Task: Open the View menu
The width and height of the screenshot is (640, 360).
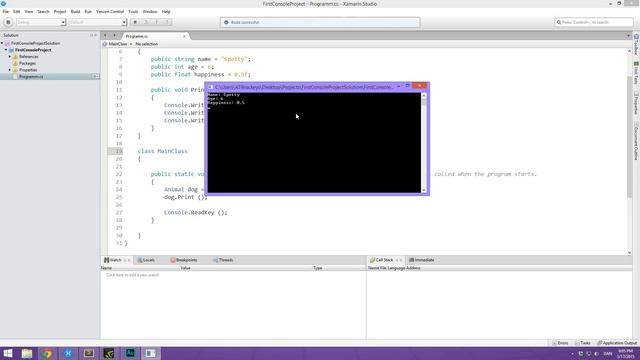Action: coord(29,11)
